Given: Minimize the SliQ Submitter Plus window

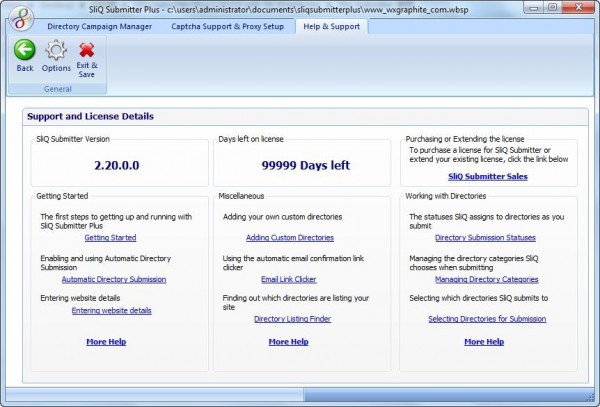Looking at the screenshot, I should (x=535, y=8).
